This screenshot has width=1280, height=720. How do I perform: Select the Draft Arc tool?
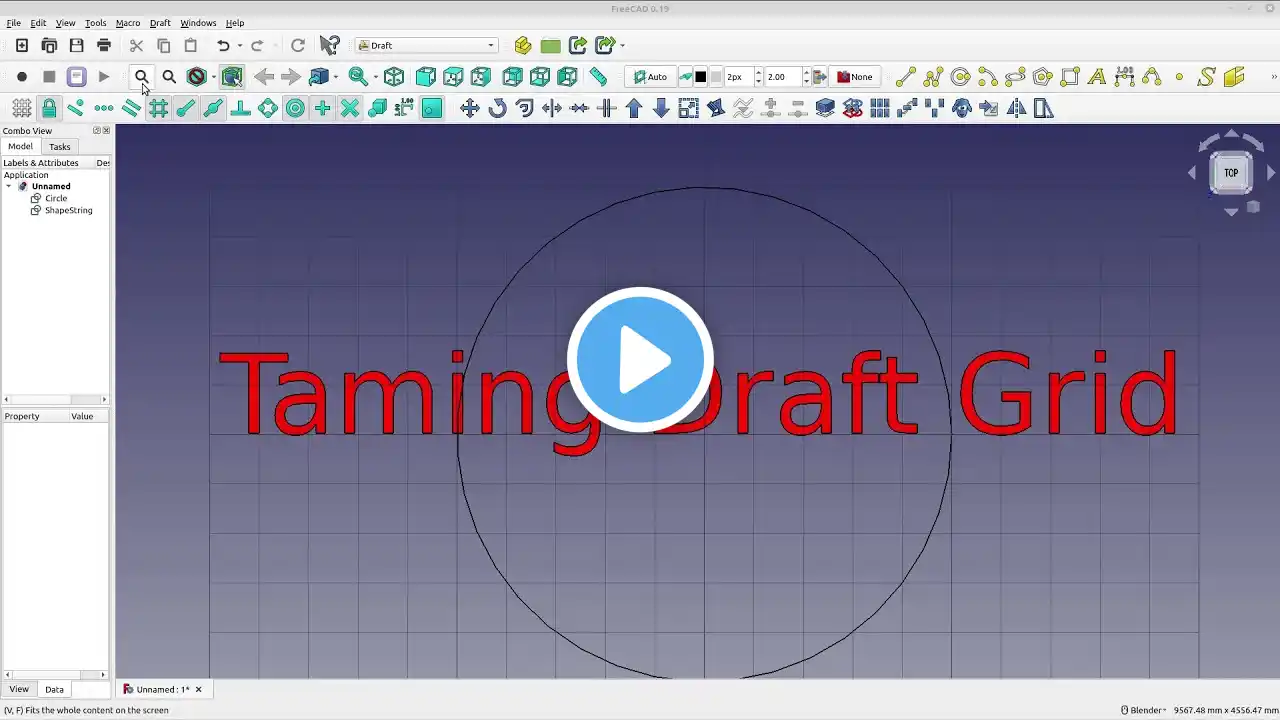(x=988, y=76)
